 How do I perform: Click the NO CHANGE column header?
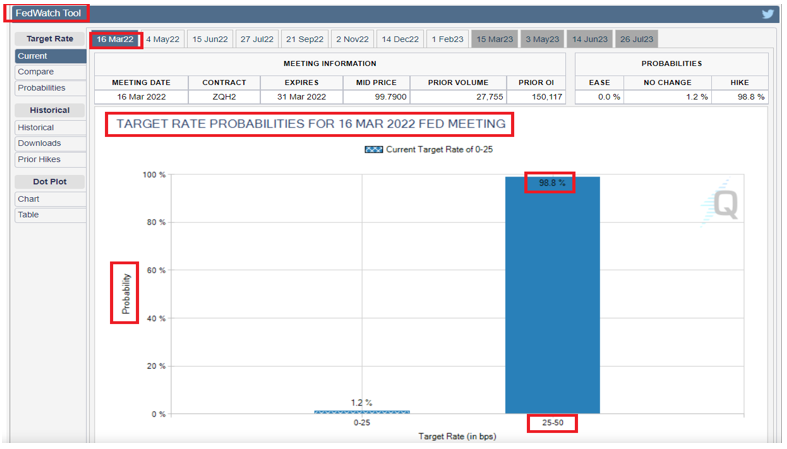tap(667, 82)
